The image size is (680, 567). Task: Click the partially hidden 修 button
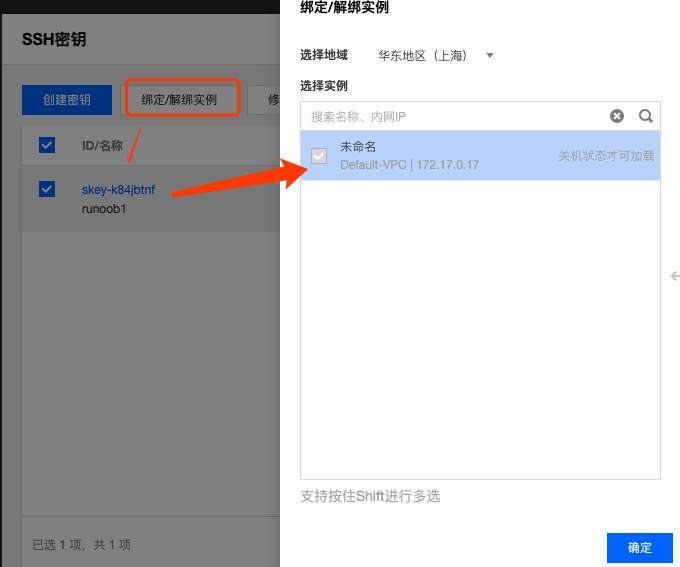264,100
